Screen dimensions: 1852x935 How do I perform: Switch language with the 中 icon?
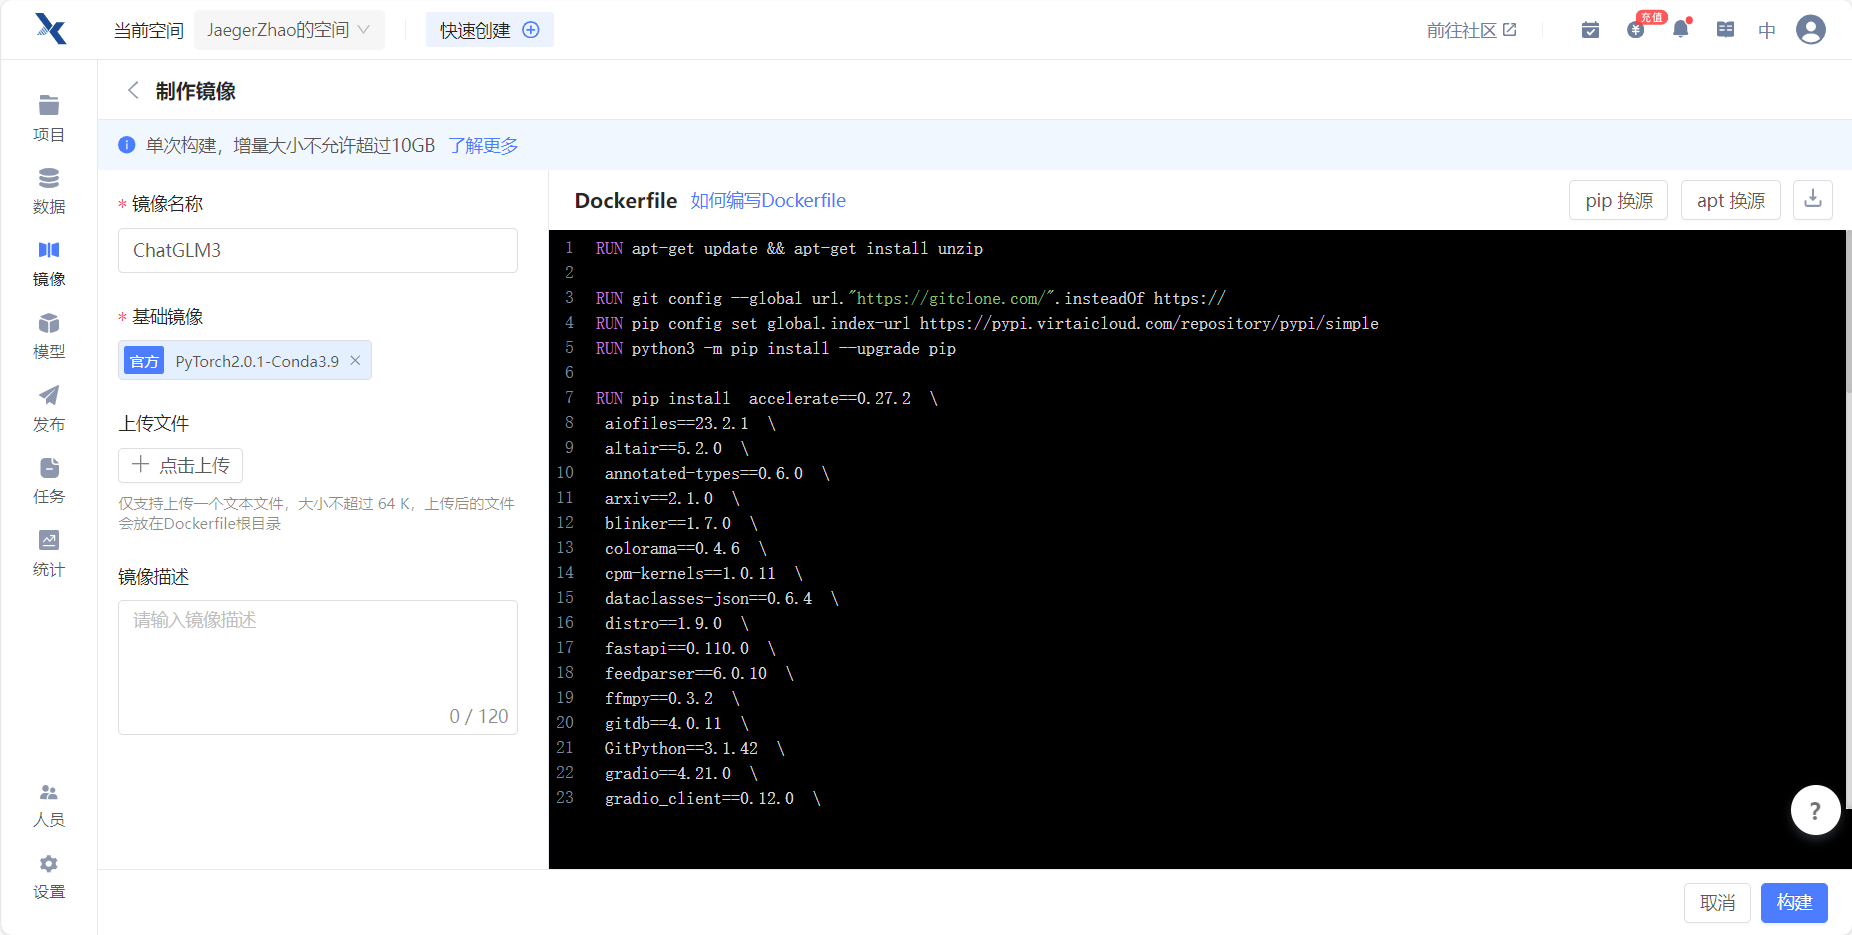point(1767,30)
